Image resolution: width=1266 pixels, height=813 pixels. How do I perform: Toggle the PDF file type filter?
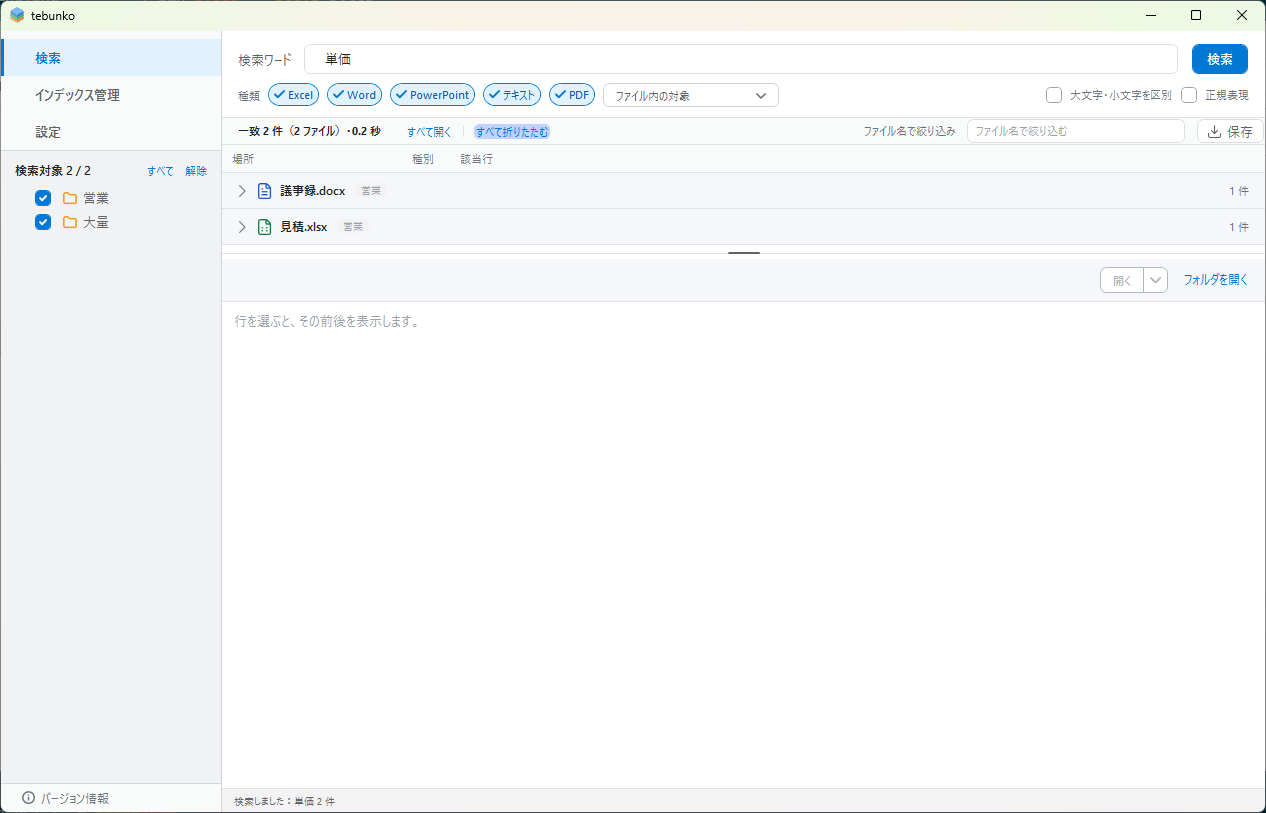pos(572,95)
